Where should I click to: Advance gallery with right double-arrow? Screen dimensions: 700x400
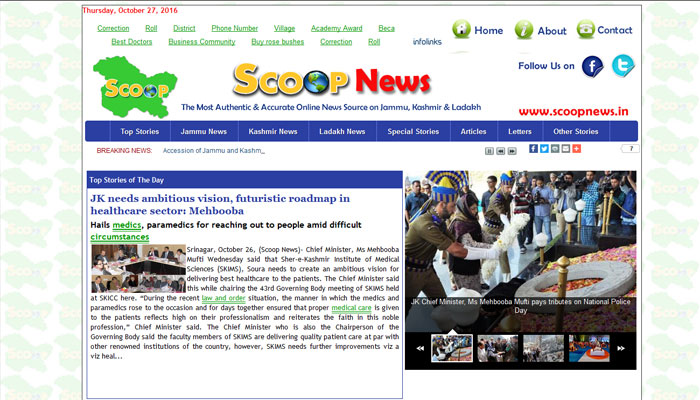coord(621,348)
